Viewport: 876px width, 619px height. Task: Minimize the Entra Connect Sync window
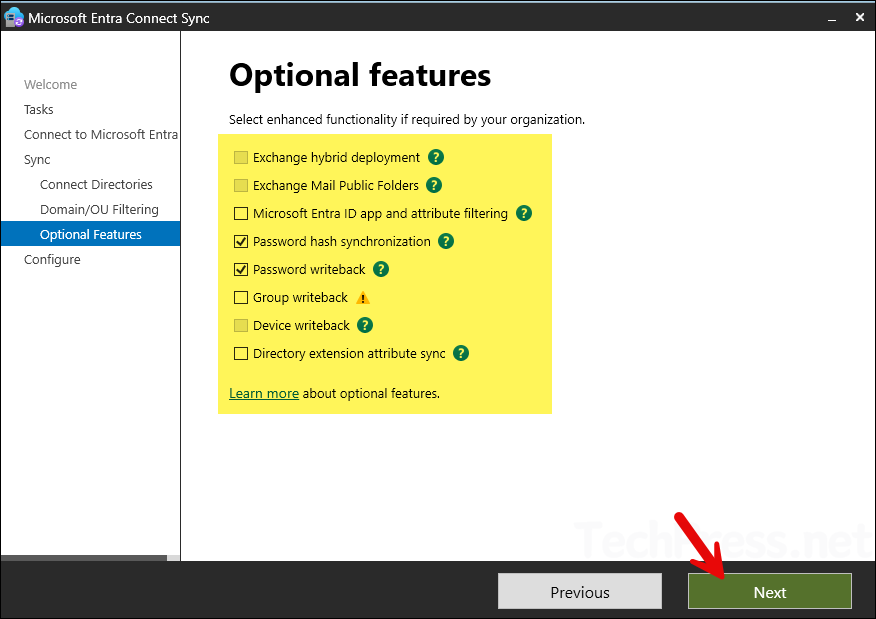(832, 18)
